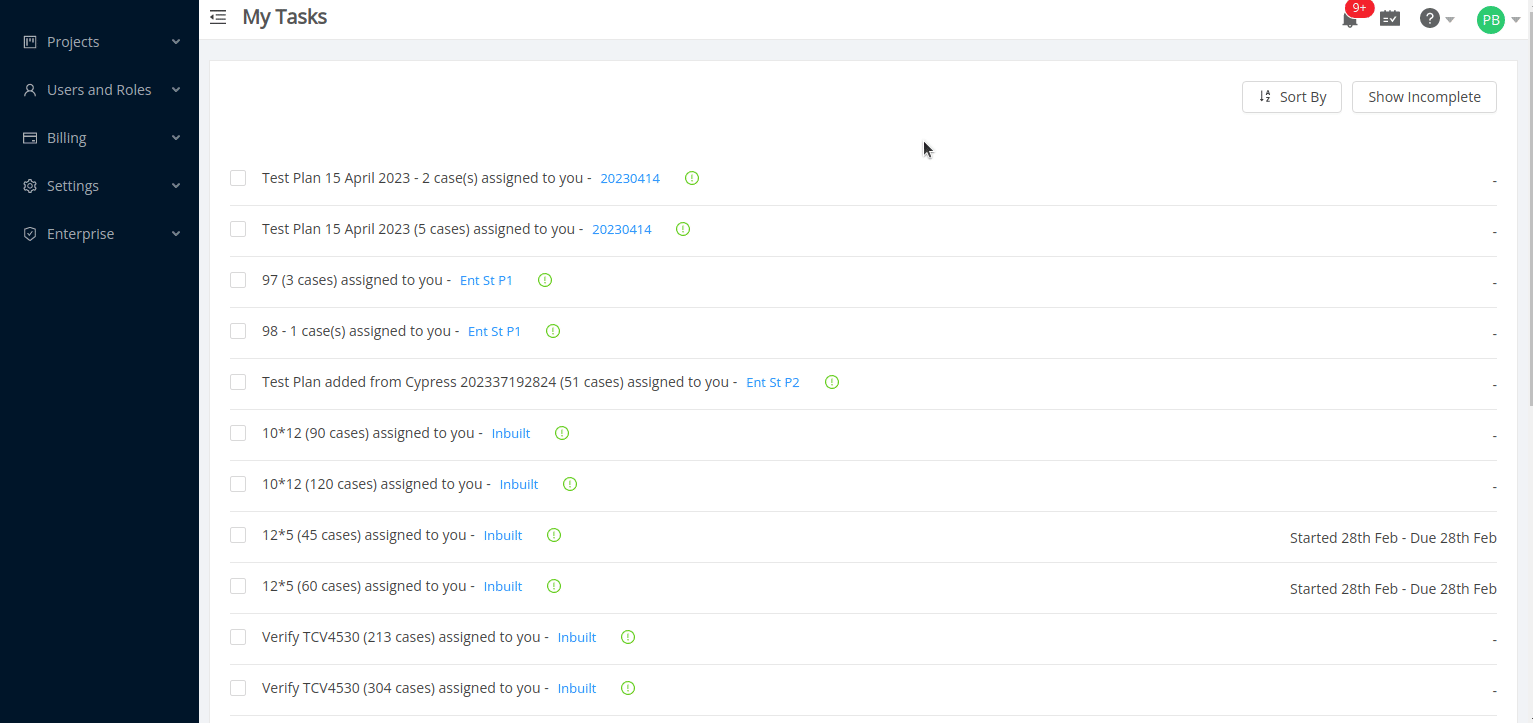Check the TCV4530 (304 cases) task checkbox
The image size is (1533, 723).
(x=238, y=688)
